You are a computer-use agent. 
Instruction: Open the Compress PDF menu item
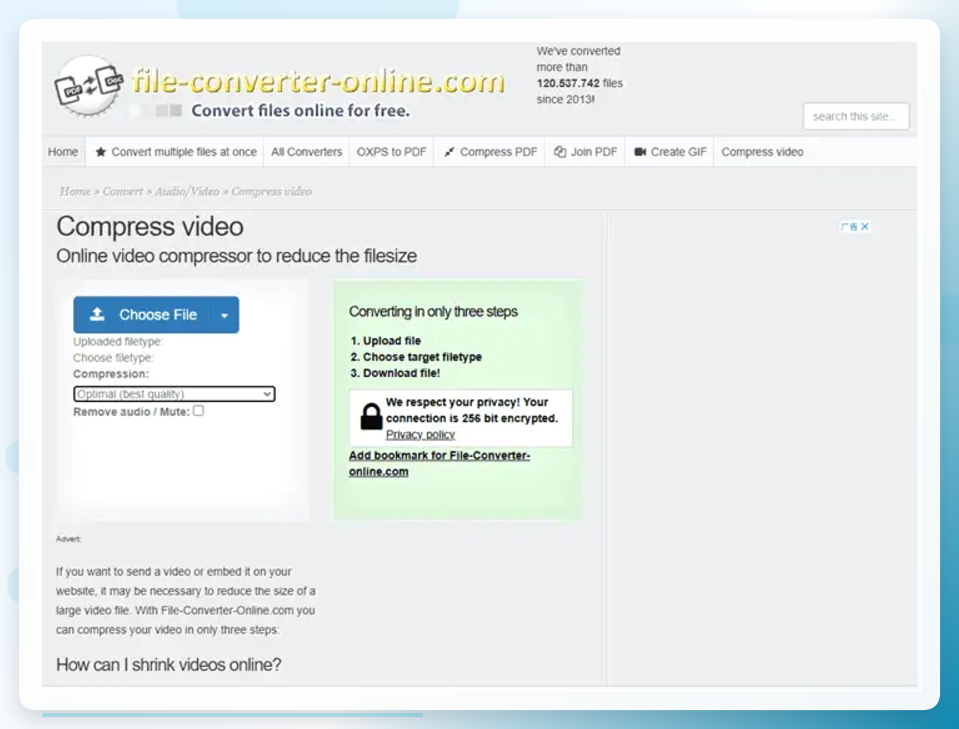[x=491, y=152]
